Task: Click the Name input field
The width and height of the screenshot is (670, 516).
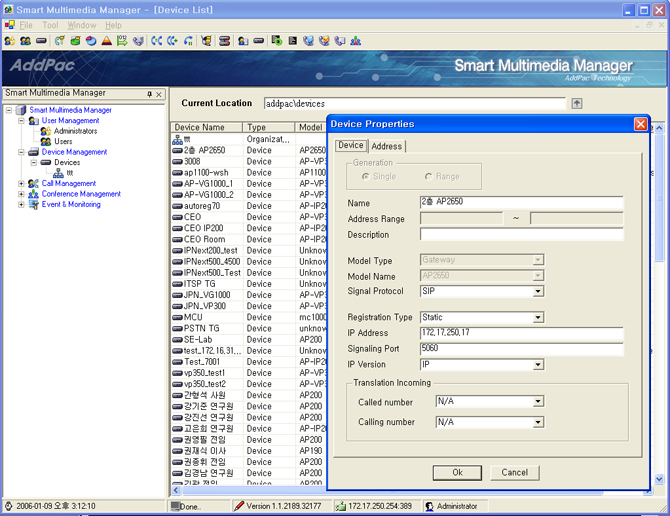Action: [521, 203]
